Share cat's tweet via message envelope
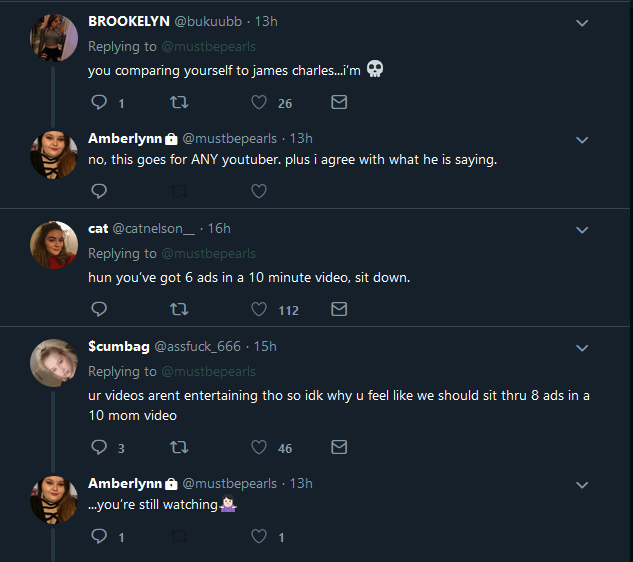The width and height of the screenshot is (633, 562). [339, 309]
